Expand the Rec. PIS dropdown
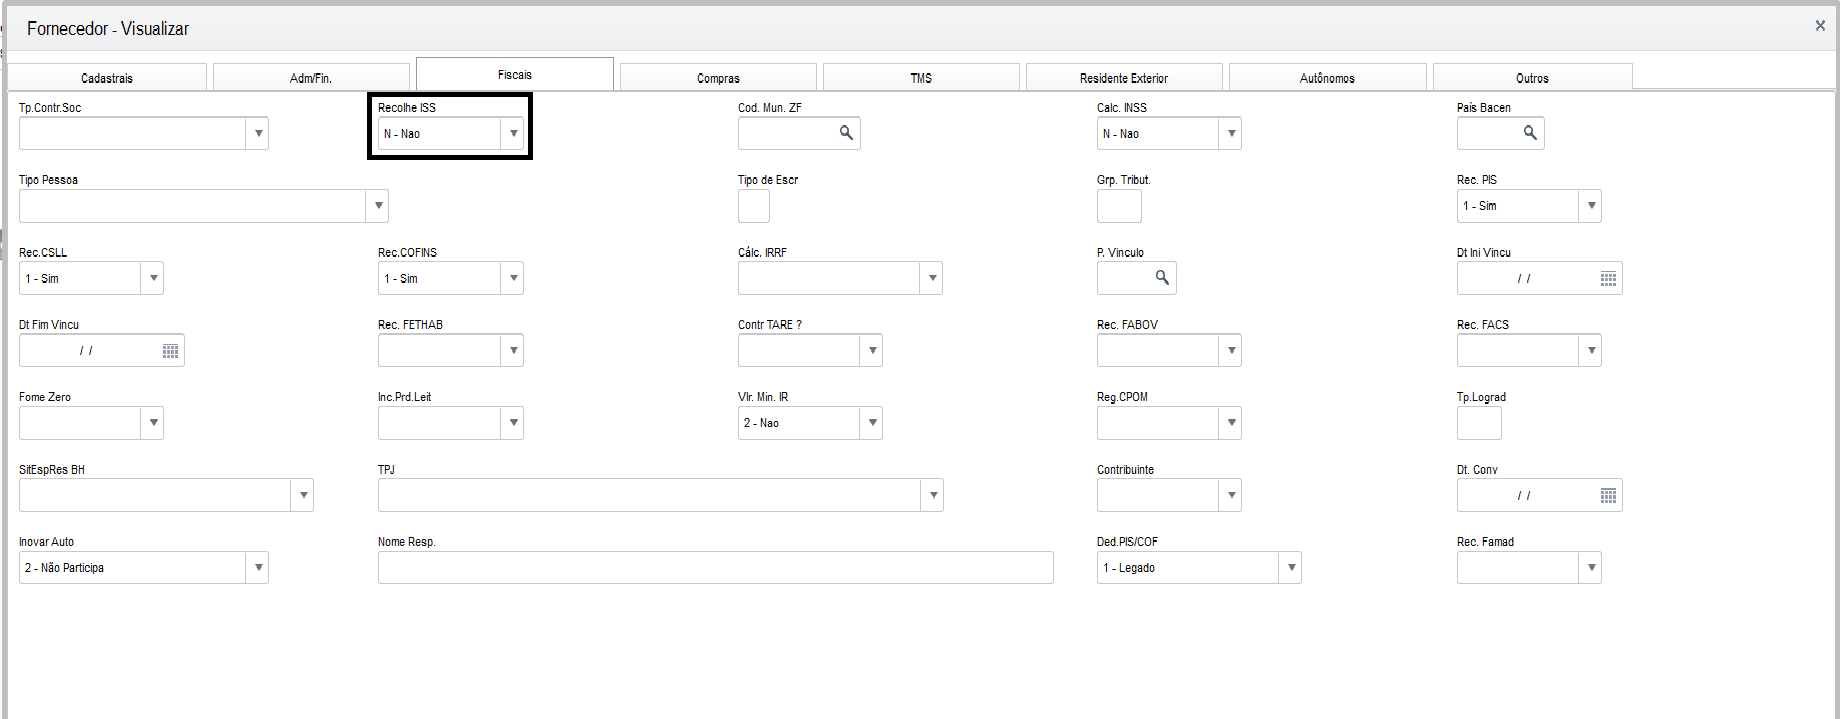This screenshot has height=719, width=1840. pyautogui.click(x=1591, y=206)
